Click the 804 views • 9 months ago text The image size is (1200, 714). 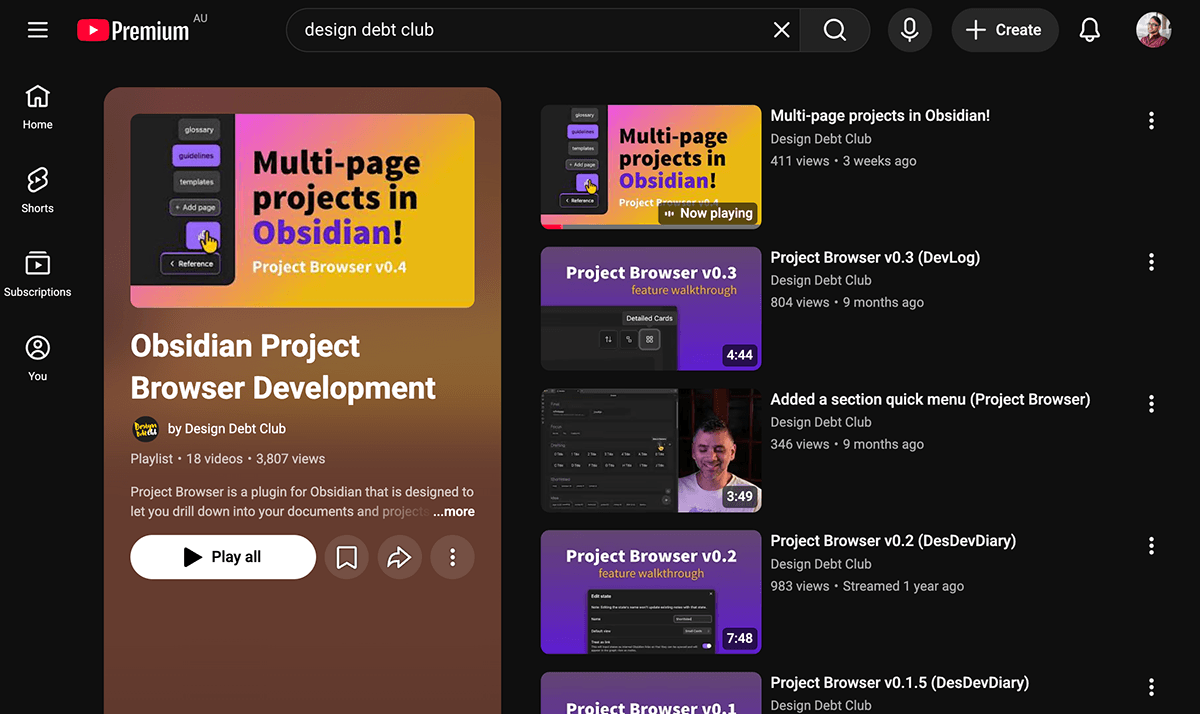pos(847,303)
